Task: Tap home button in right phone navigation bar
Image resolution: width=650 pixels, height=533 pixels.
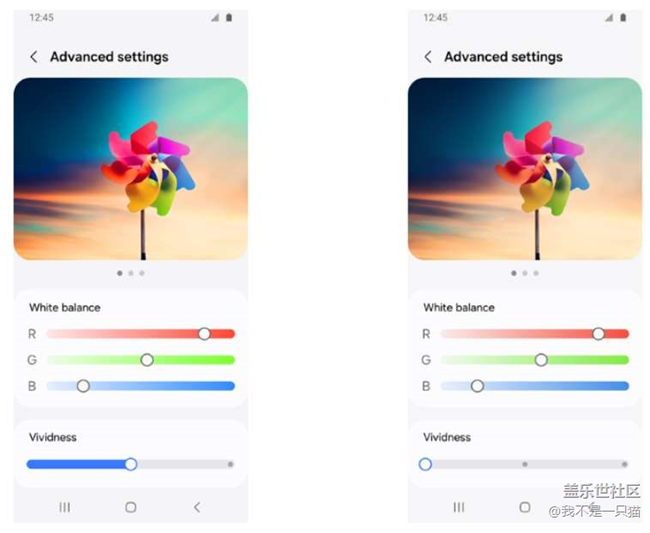Action: [x=525, y=507]
